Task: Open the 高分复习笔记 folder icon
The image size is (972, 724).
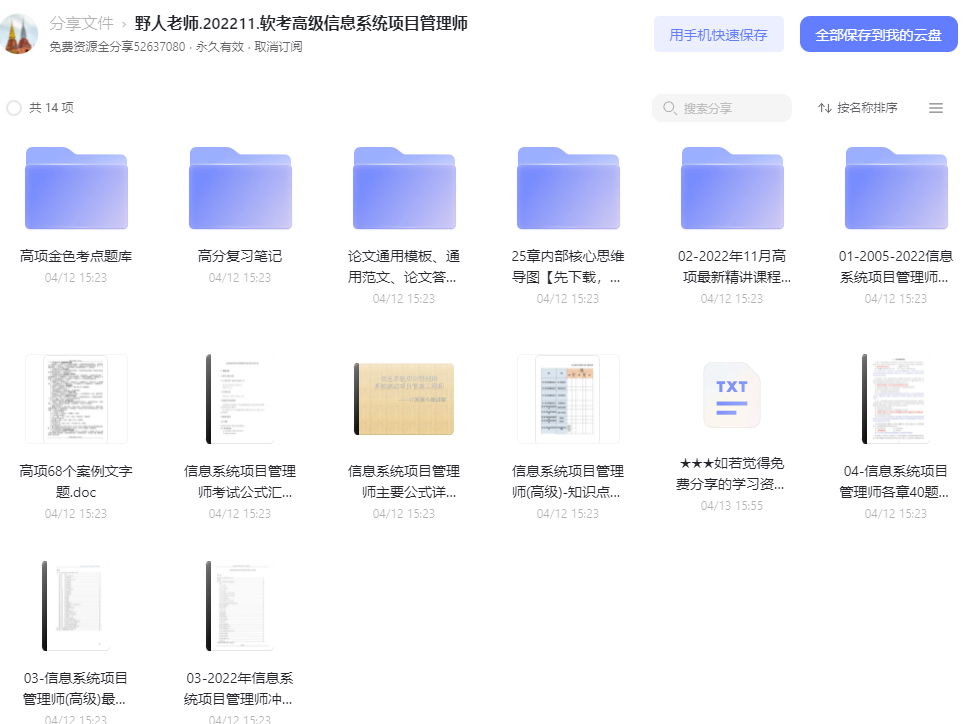Action: click(x=240, y=188)
